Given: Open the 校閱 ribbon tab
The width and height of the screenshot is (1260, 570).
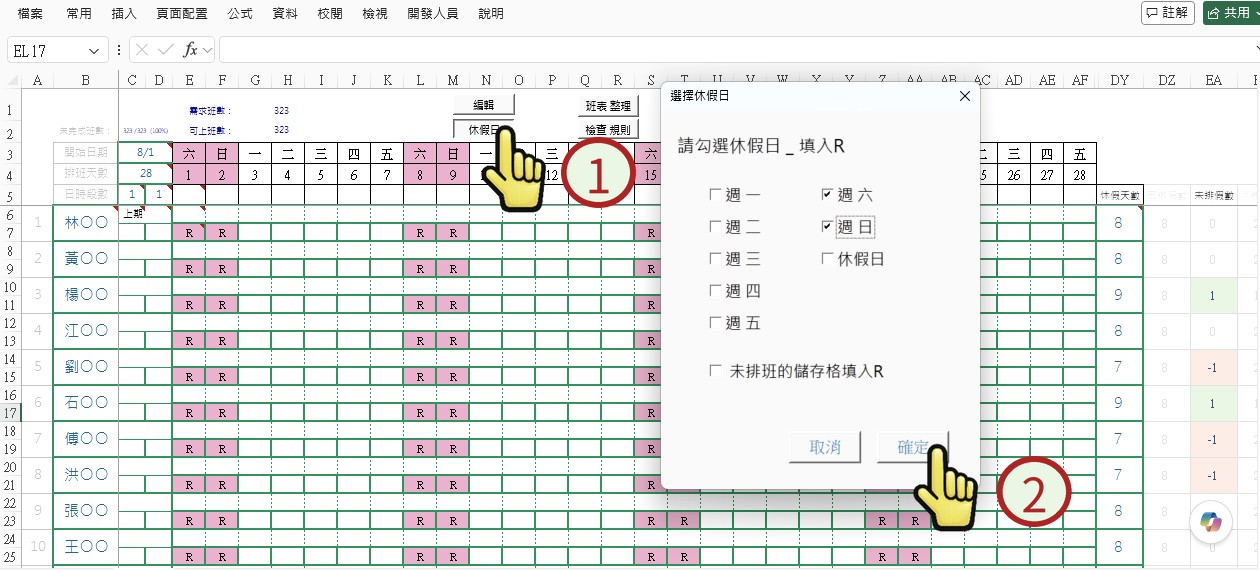Looking at the screenshot, I should pos(330,14).
